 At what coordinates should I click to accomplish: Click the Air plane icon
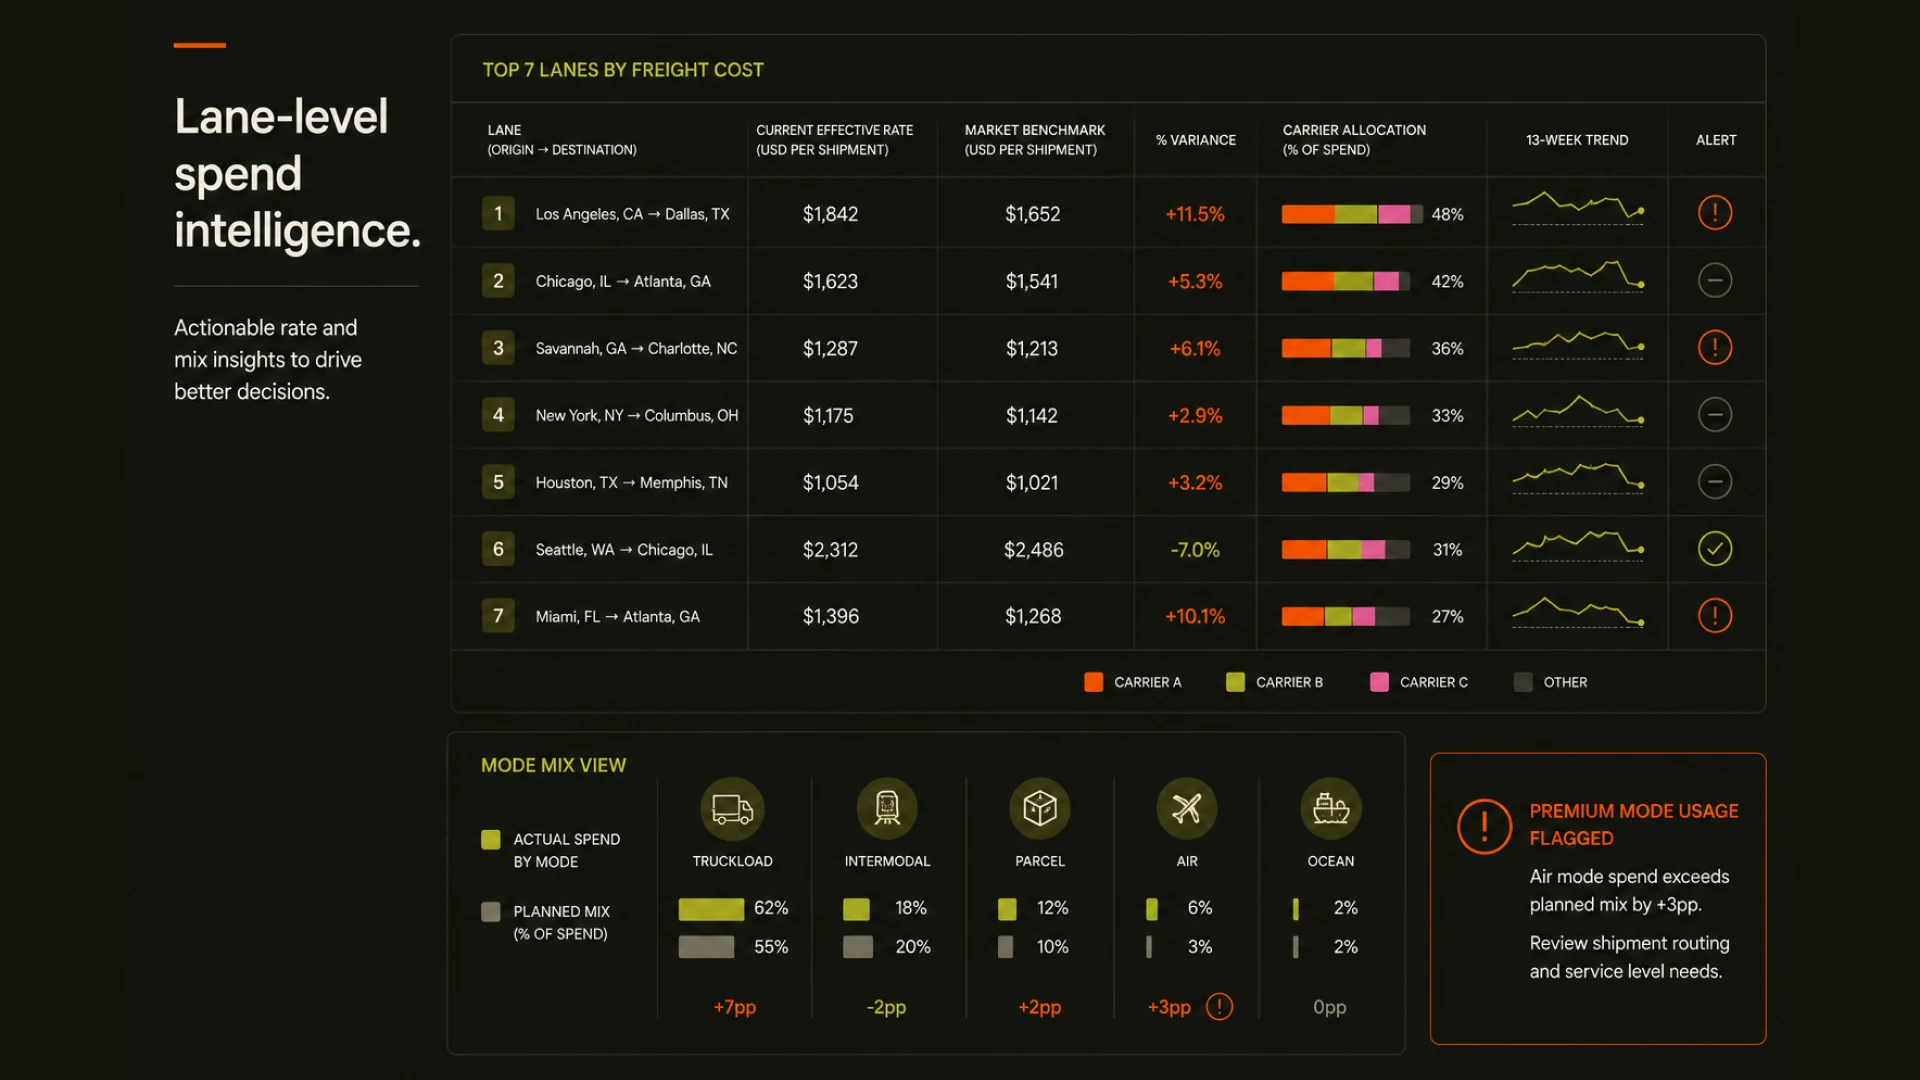[x=1186, y=808]
